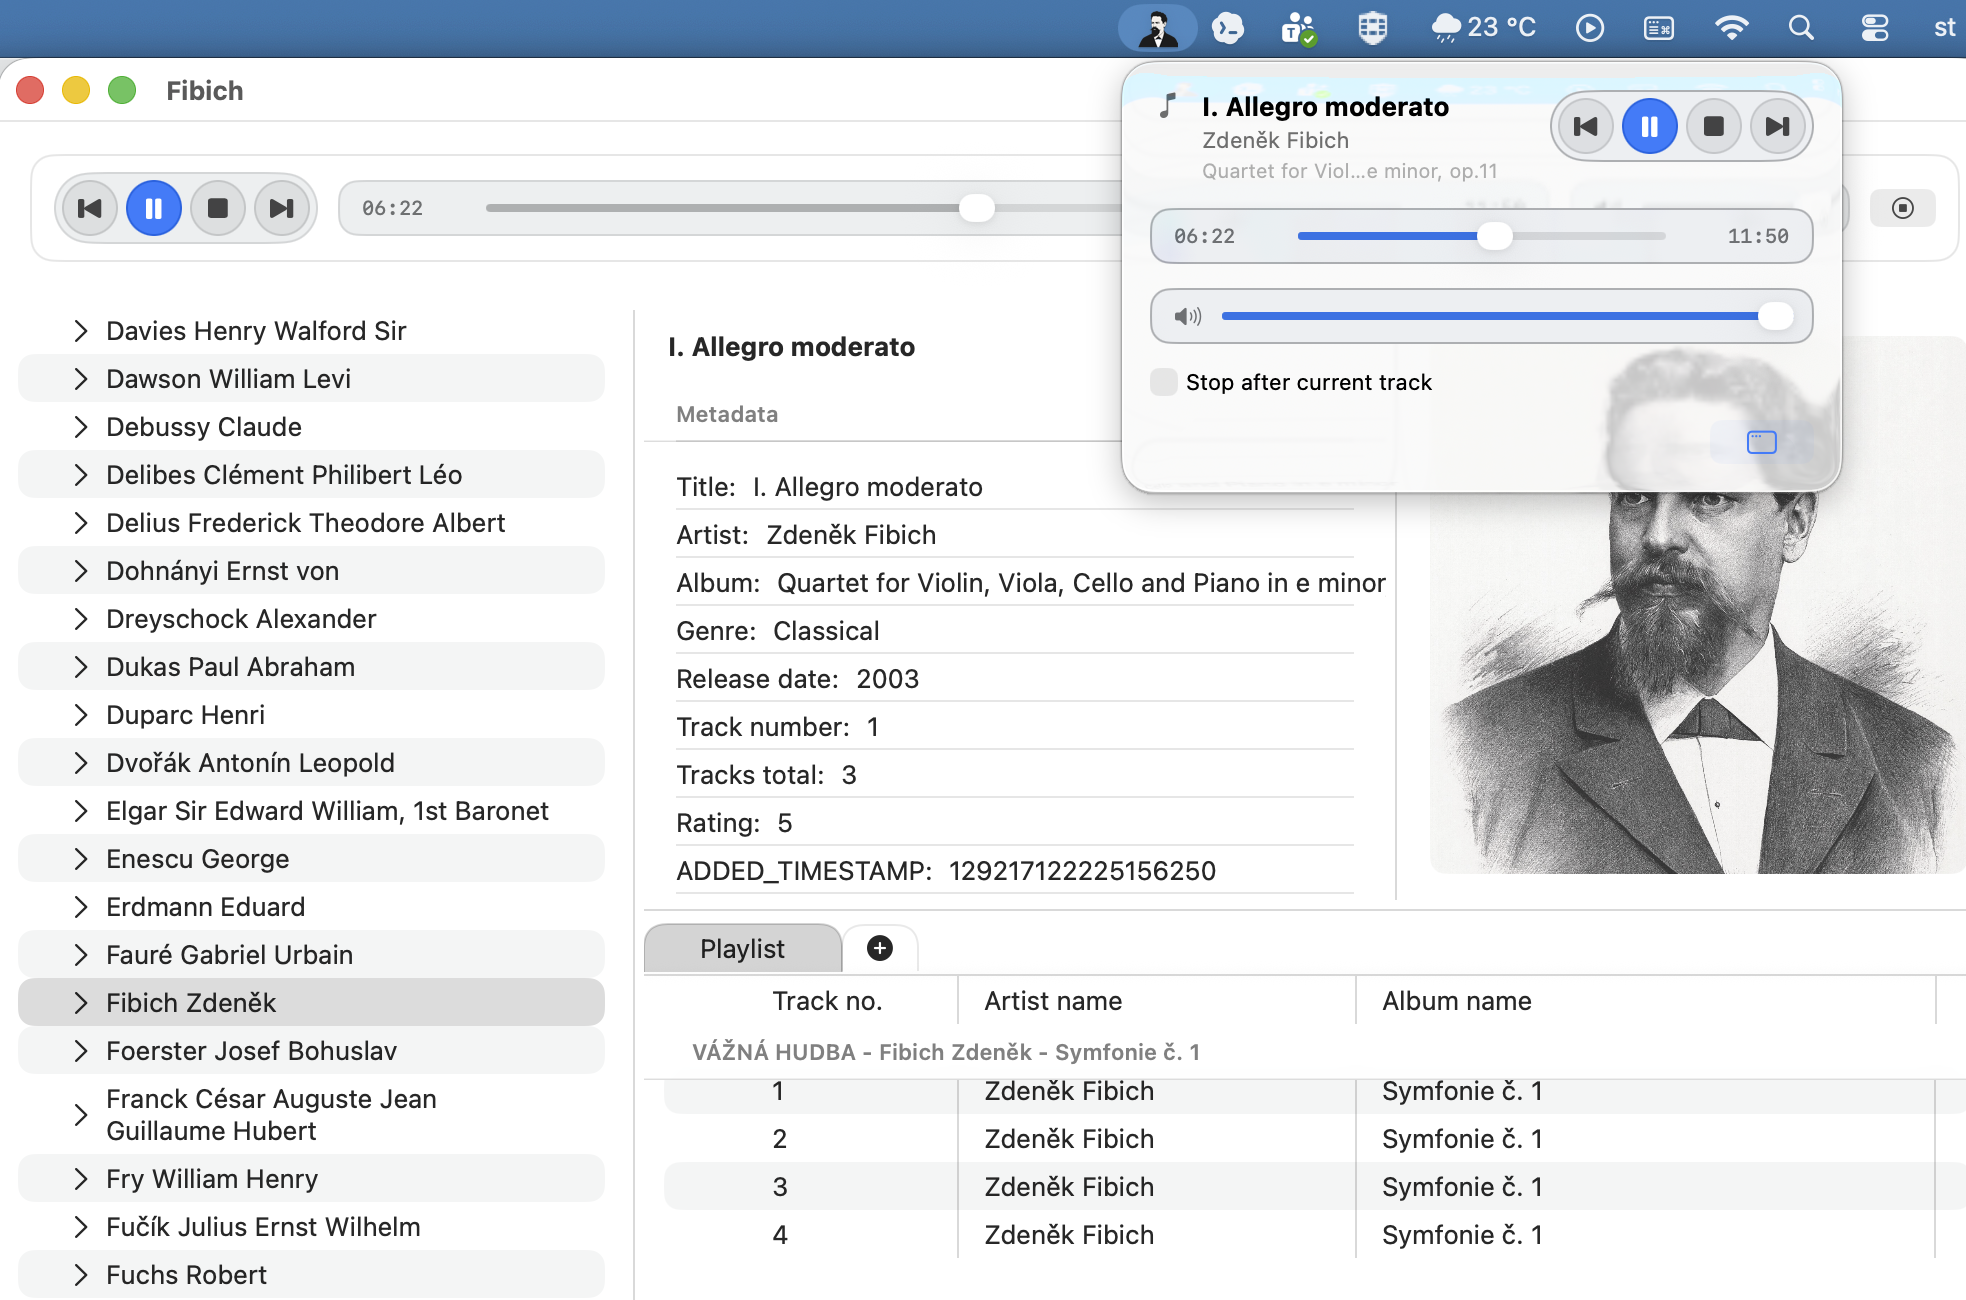Click the play circle icon in menu bar

[1590, 28]
